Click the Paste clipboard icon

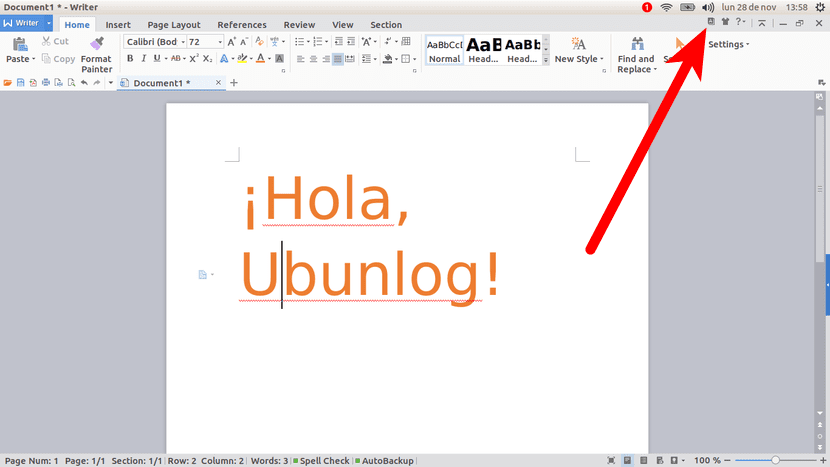click(19, 44)
